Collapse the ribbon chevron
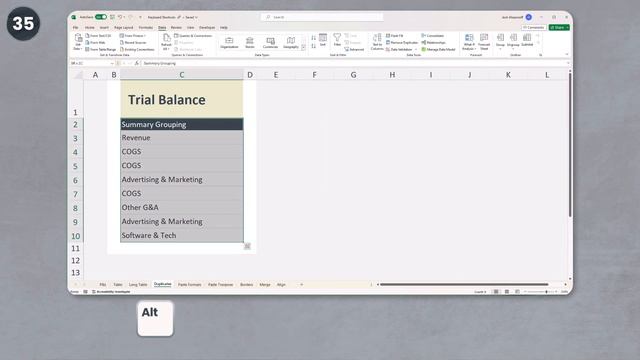The width and height of the screenshot is (640, 360). coord(567,54)
